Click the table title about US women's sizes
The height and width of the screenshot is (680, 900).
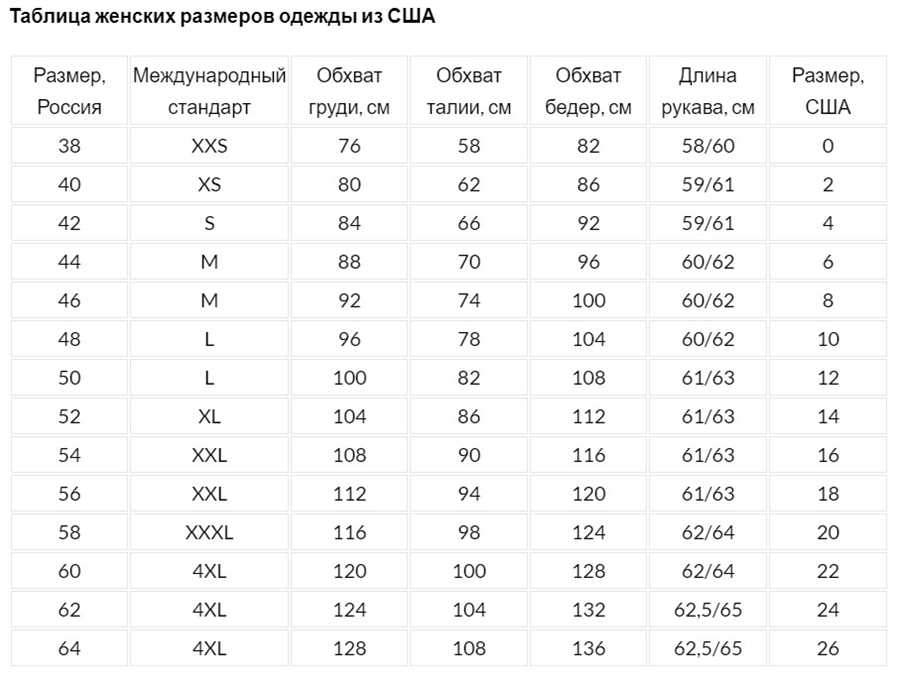pyautogui.click(x=222, y=18)
